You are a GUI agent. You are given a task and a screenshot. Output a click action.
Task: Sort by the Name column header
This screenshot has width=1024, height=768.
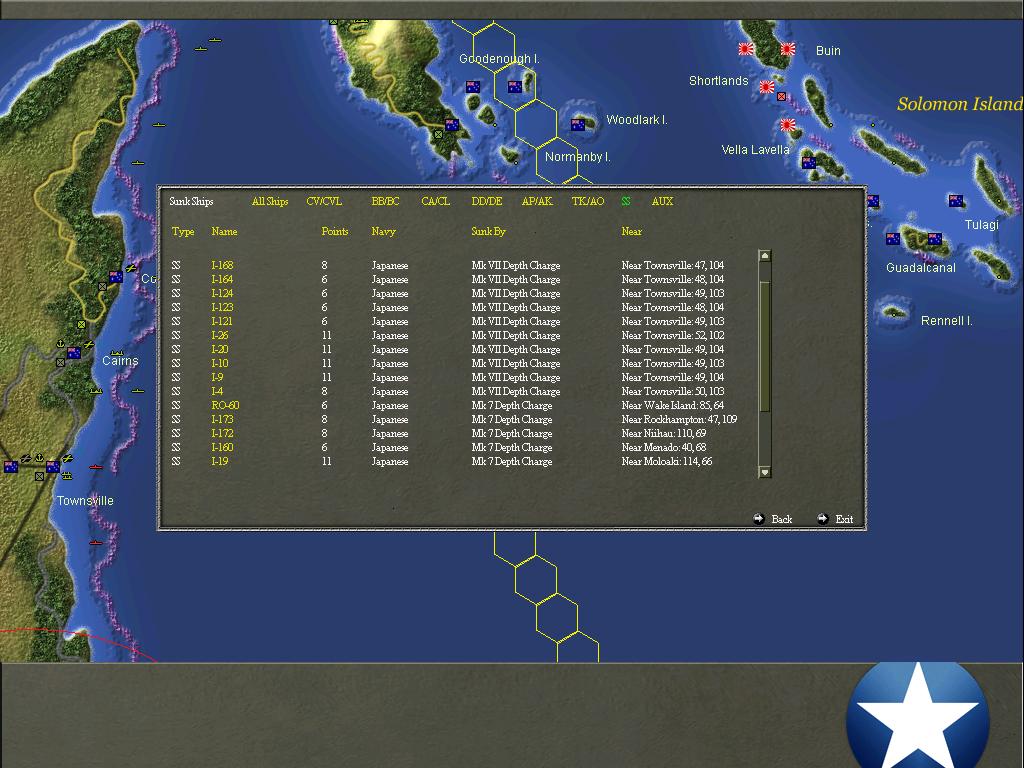coord(224,231)
